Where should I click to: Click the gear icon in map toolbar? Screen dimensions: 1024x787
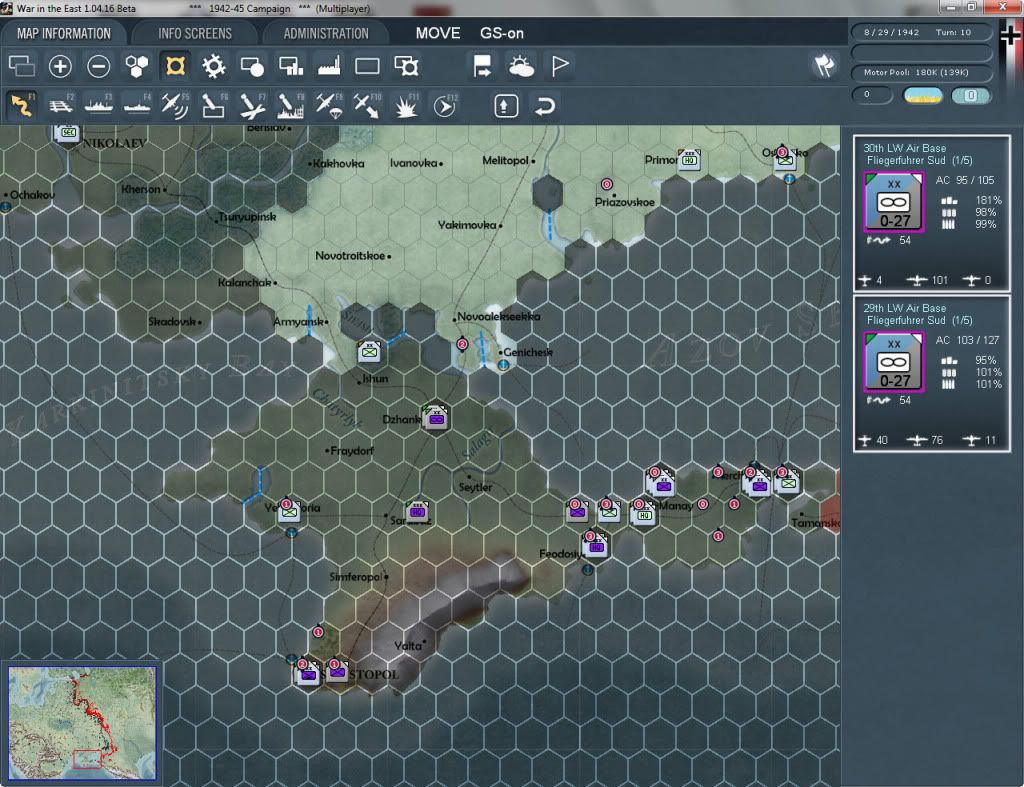coord(214,66)
